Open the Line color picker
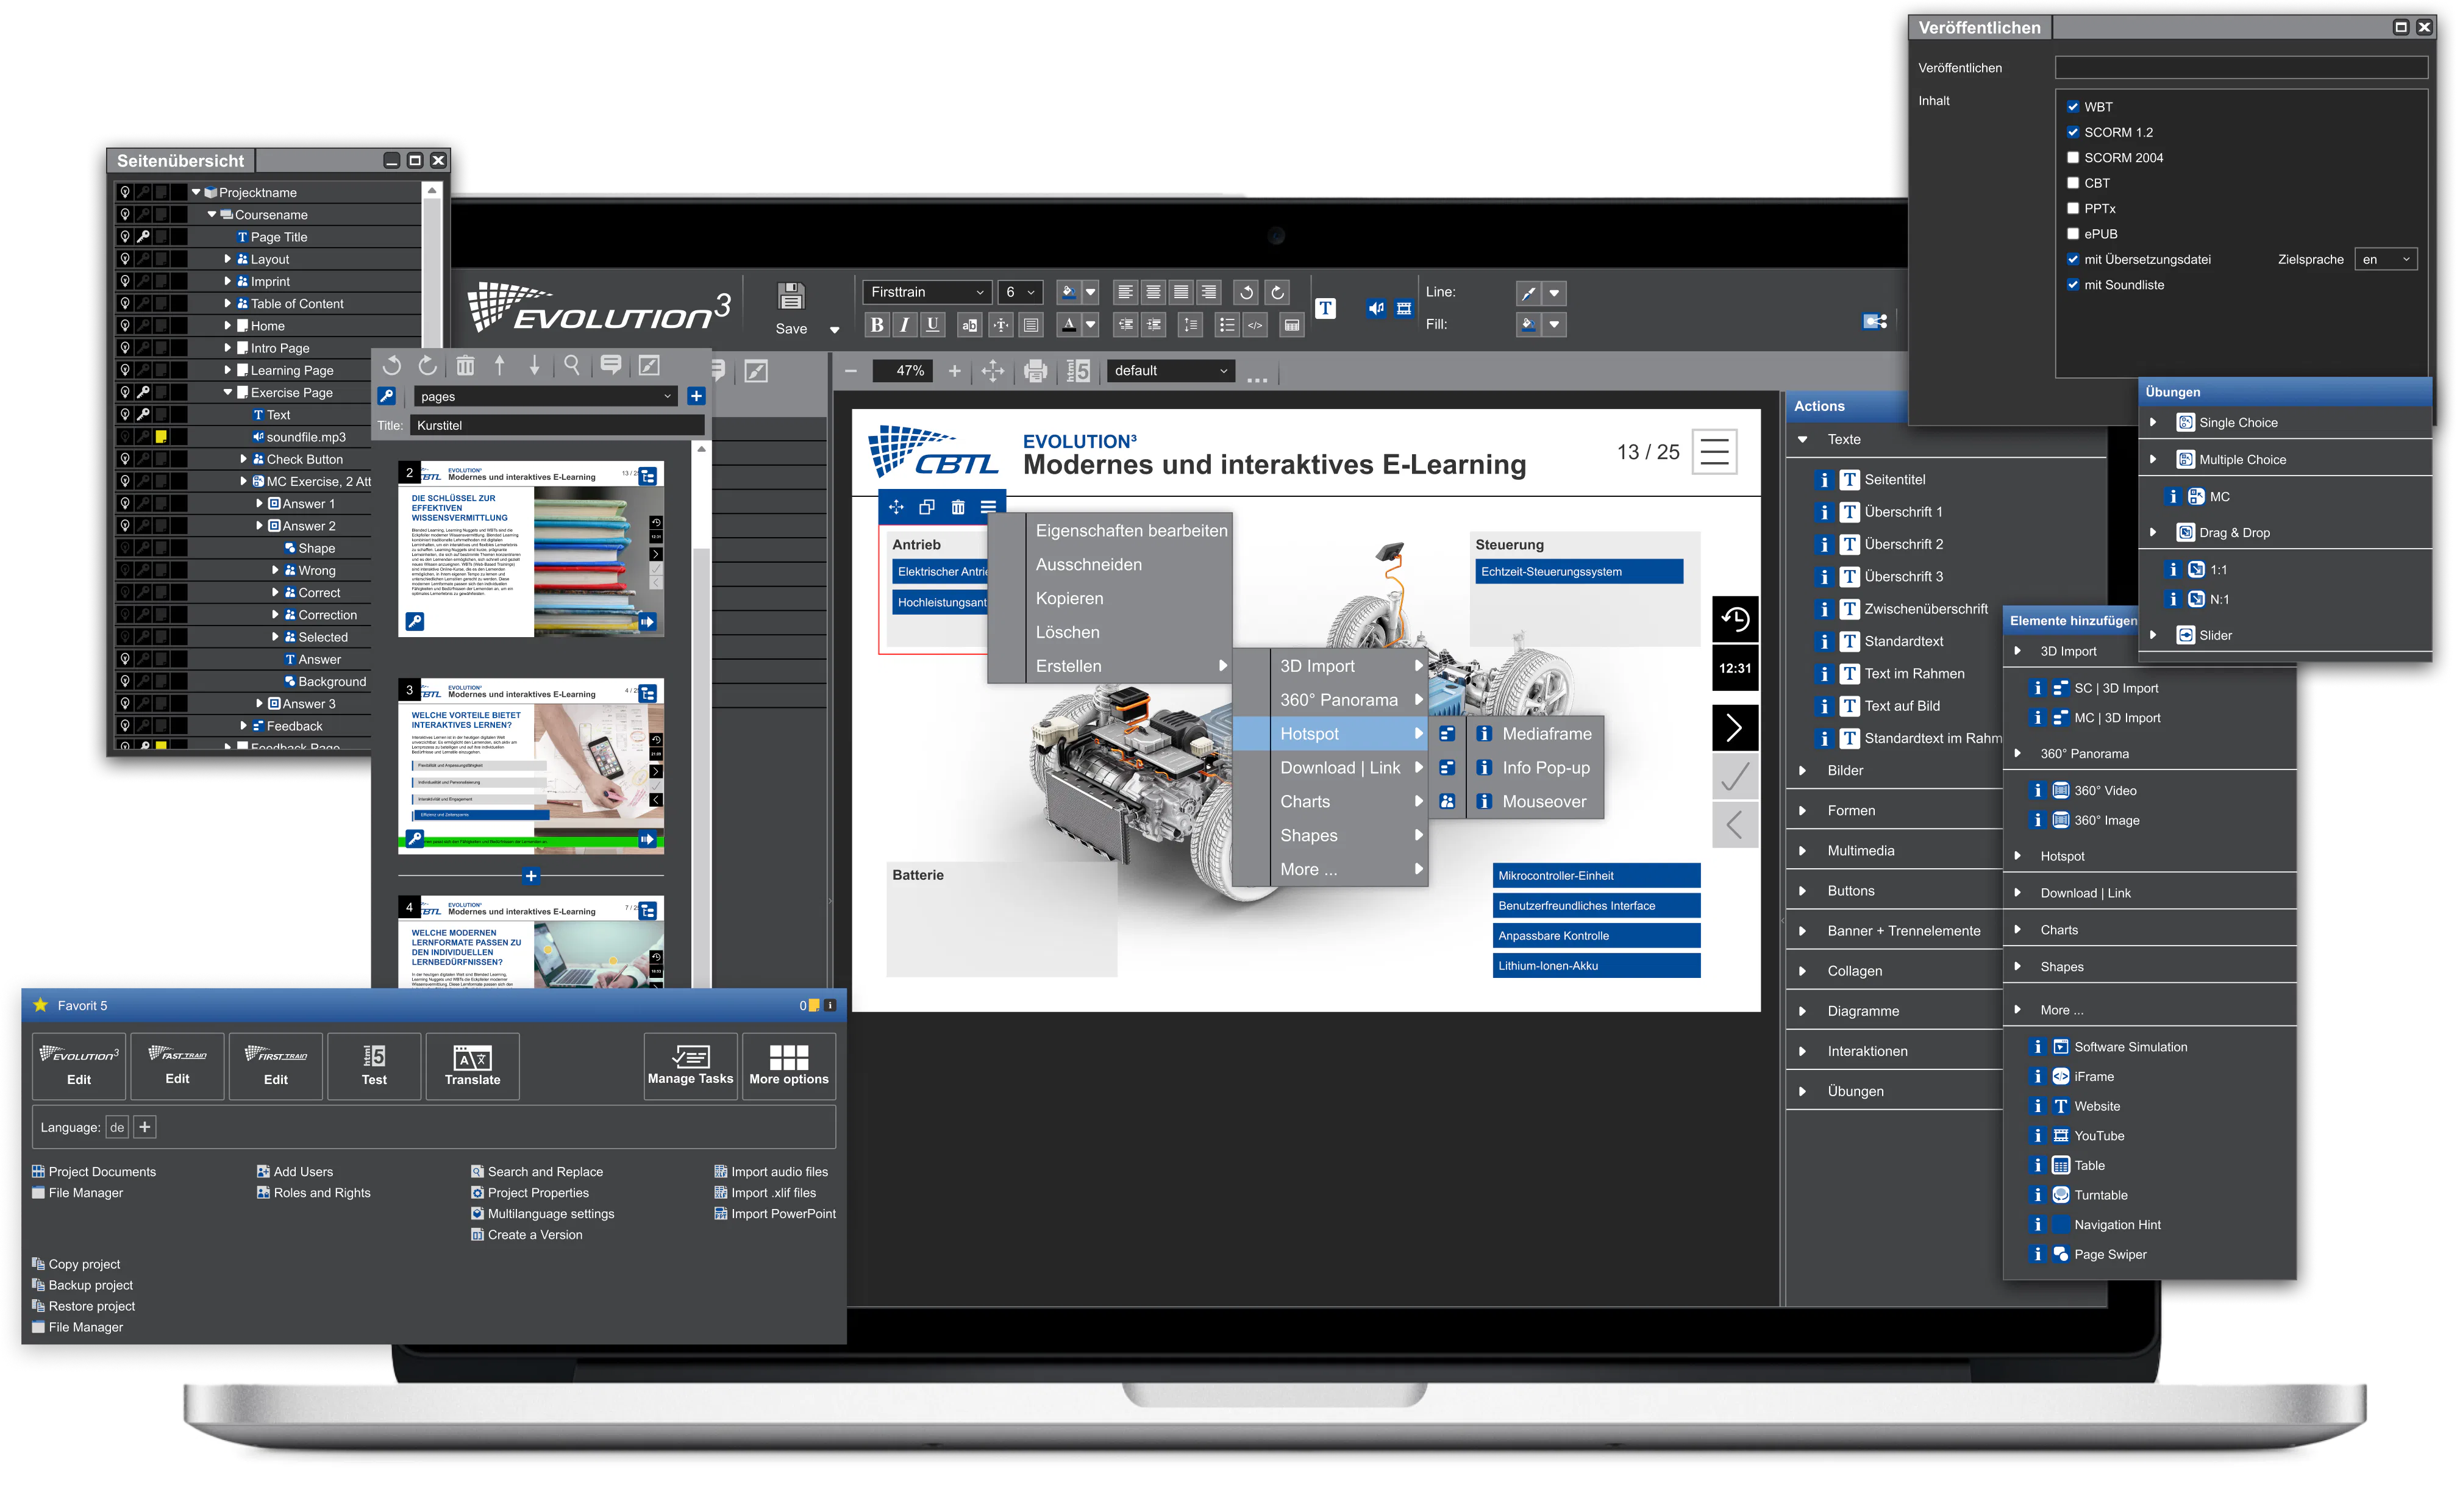This screenshot has height=1512, width=2457. [x=1541, y=293]
